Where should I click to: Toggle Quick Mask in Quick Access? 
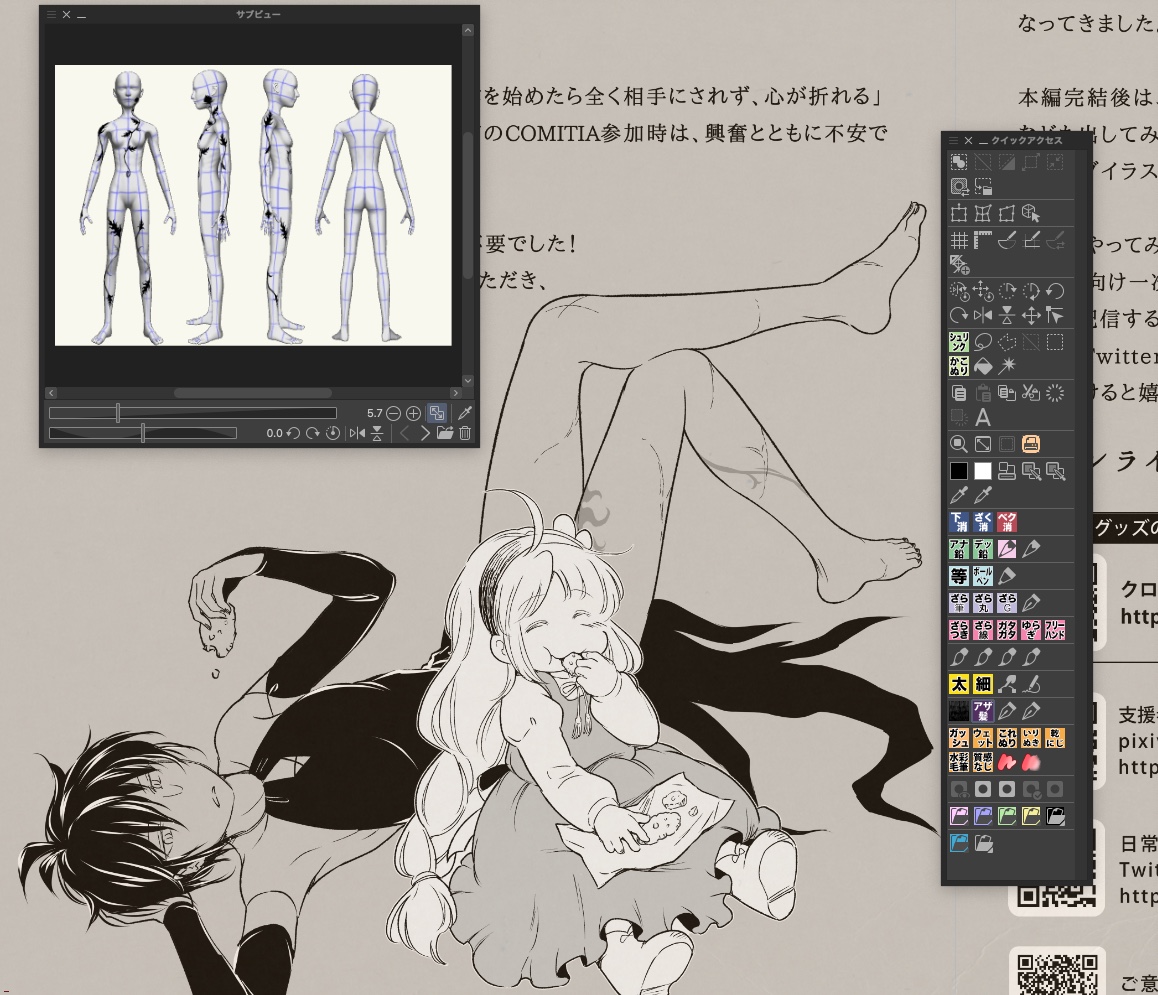click(x=959, y=187)
